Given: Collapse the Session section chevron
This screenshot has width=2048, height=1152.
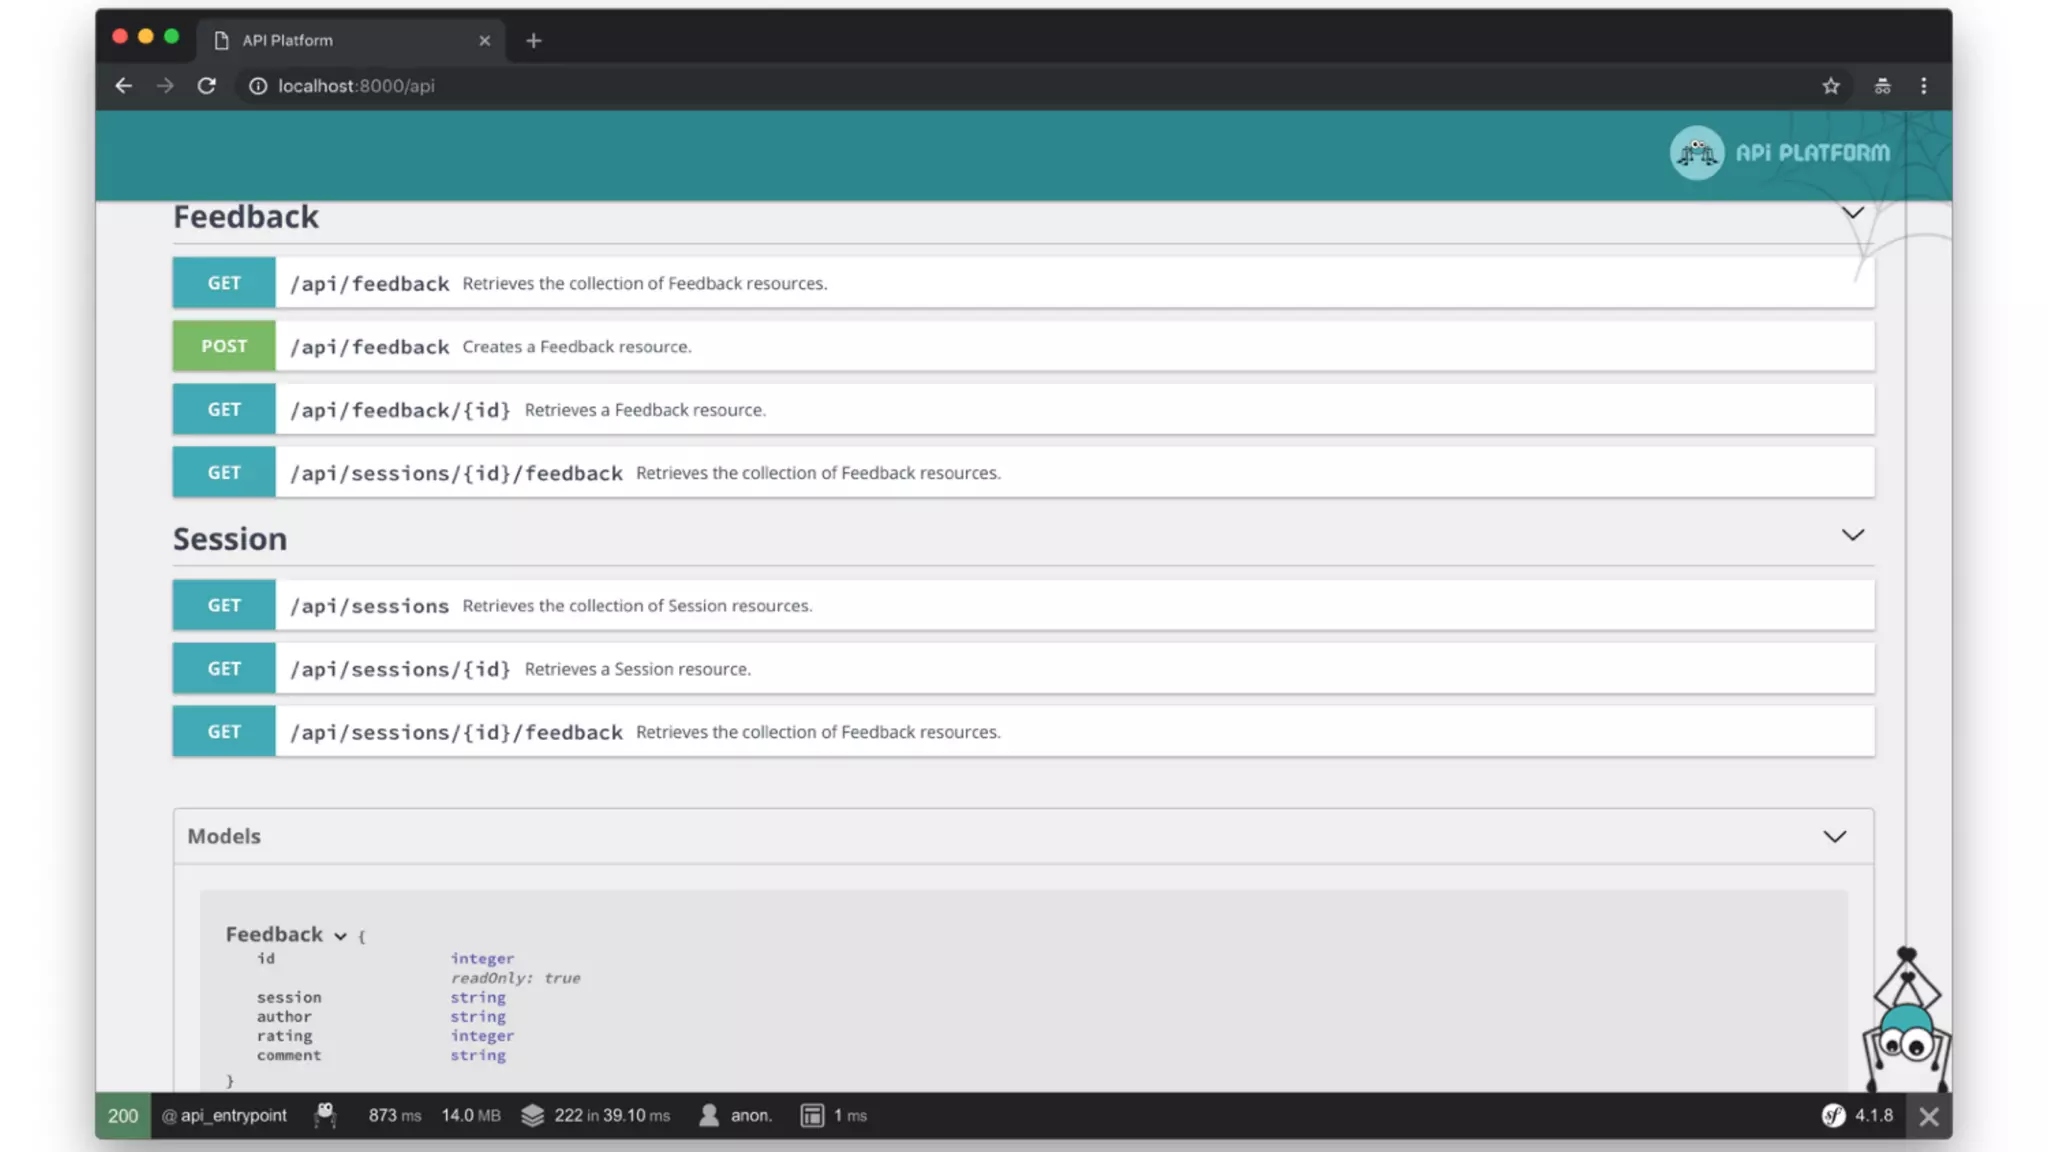Looking at the screenshot, I should coord(1852,535).
